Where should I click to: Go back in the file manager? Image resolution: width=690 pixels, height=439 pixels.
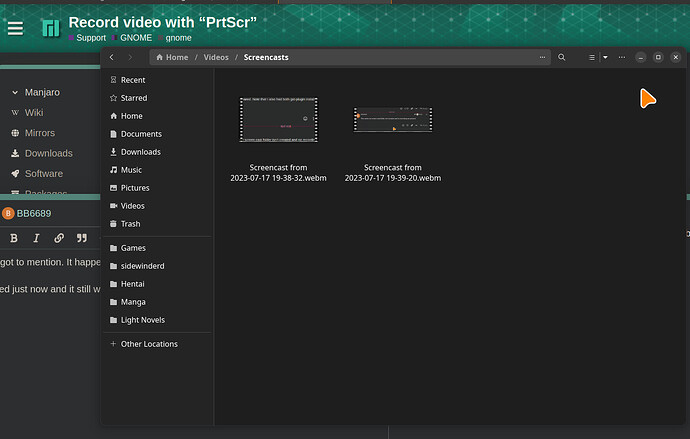112,57
